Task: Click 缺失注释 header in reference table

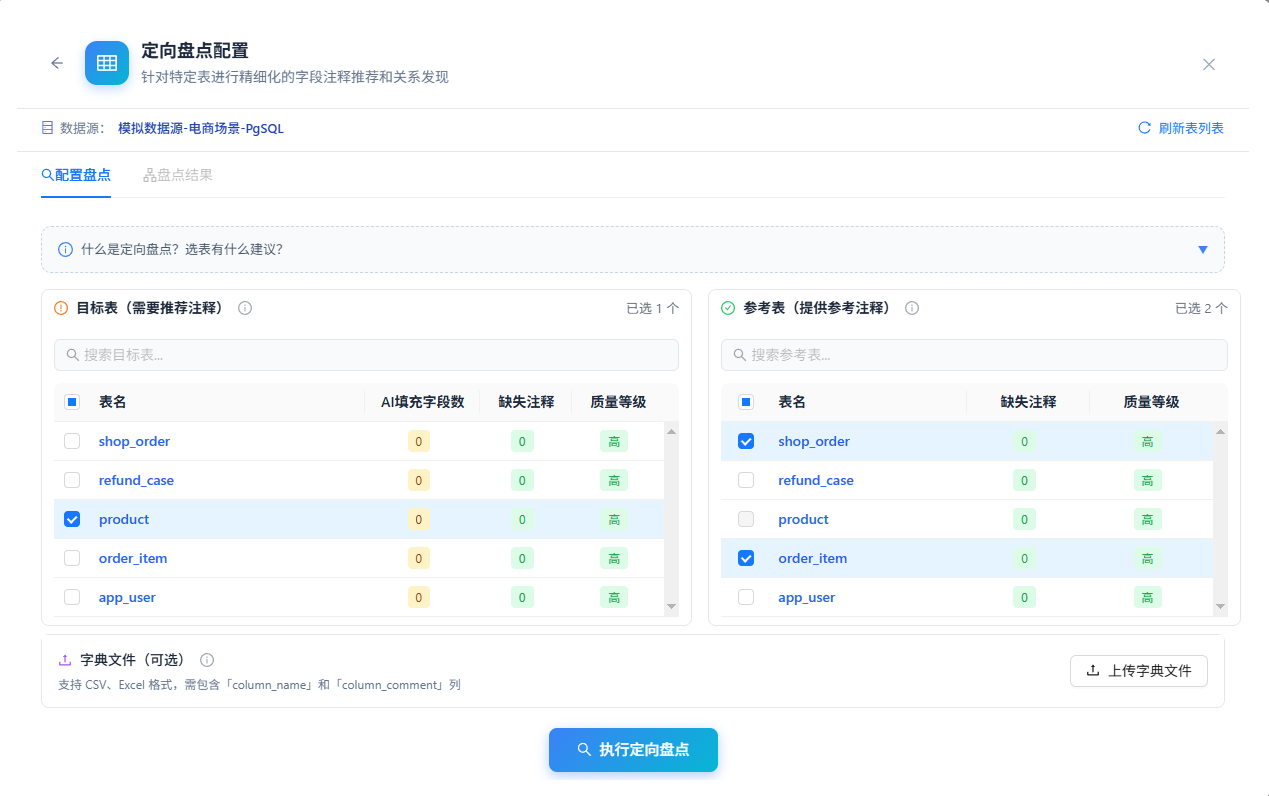Action: click(1028, 402)
